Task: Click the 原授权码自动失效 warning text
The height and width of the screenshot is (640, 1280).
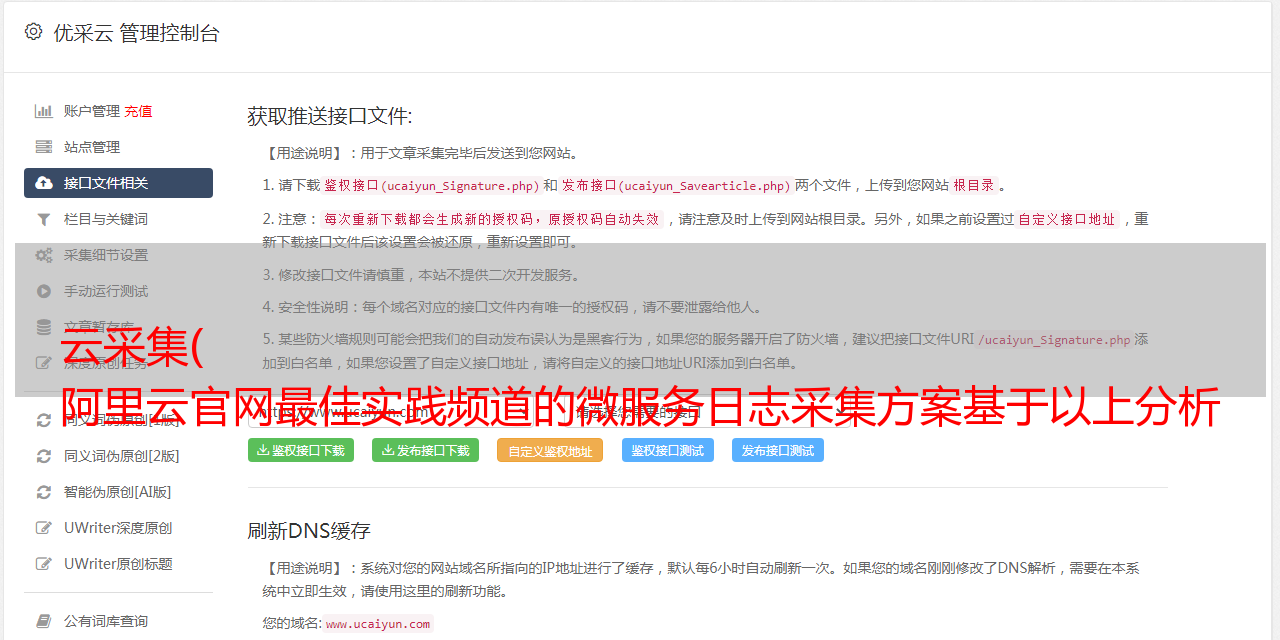Action: [x=603, y=219]
